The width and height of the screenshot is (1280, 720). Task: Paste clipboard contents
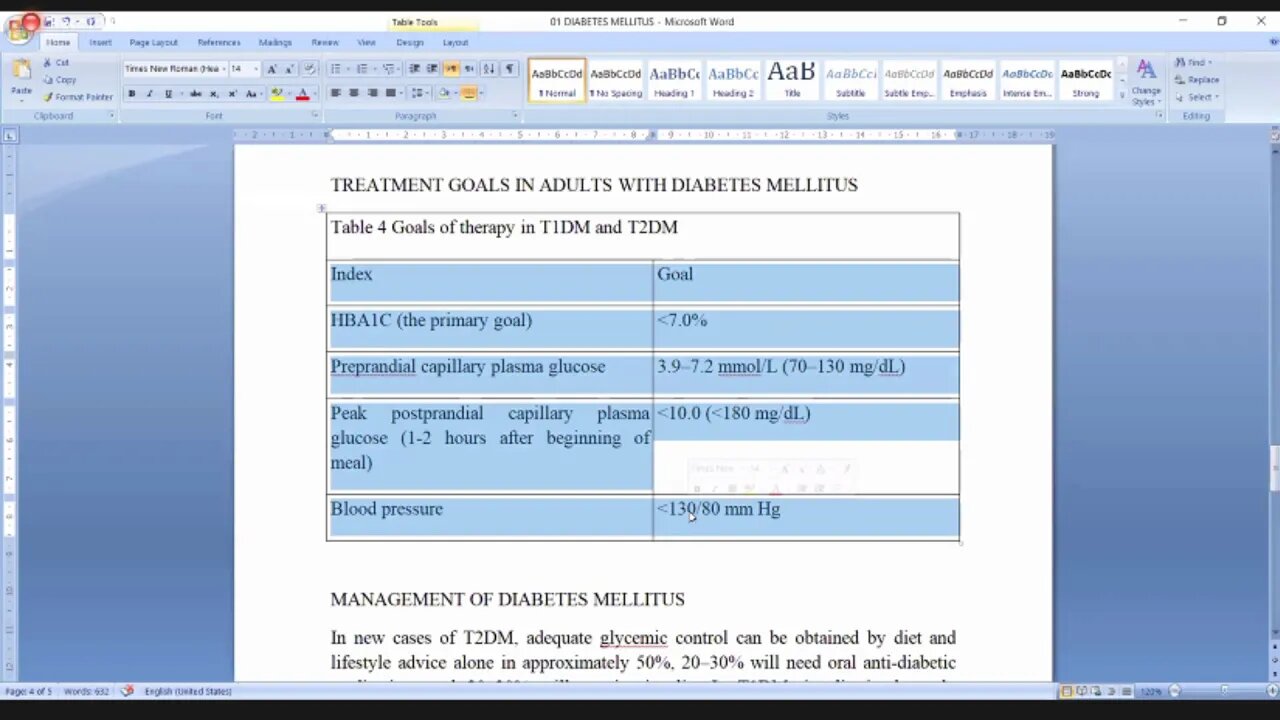(21, 79)
